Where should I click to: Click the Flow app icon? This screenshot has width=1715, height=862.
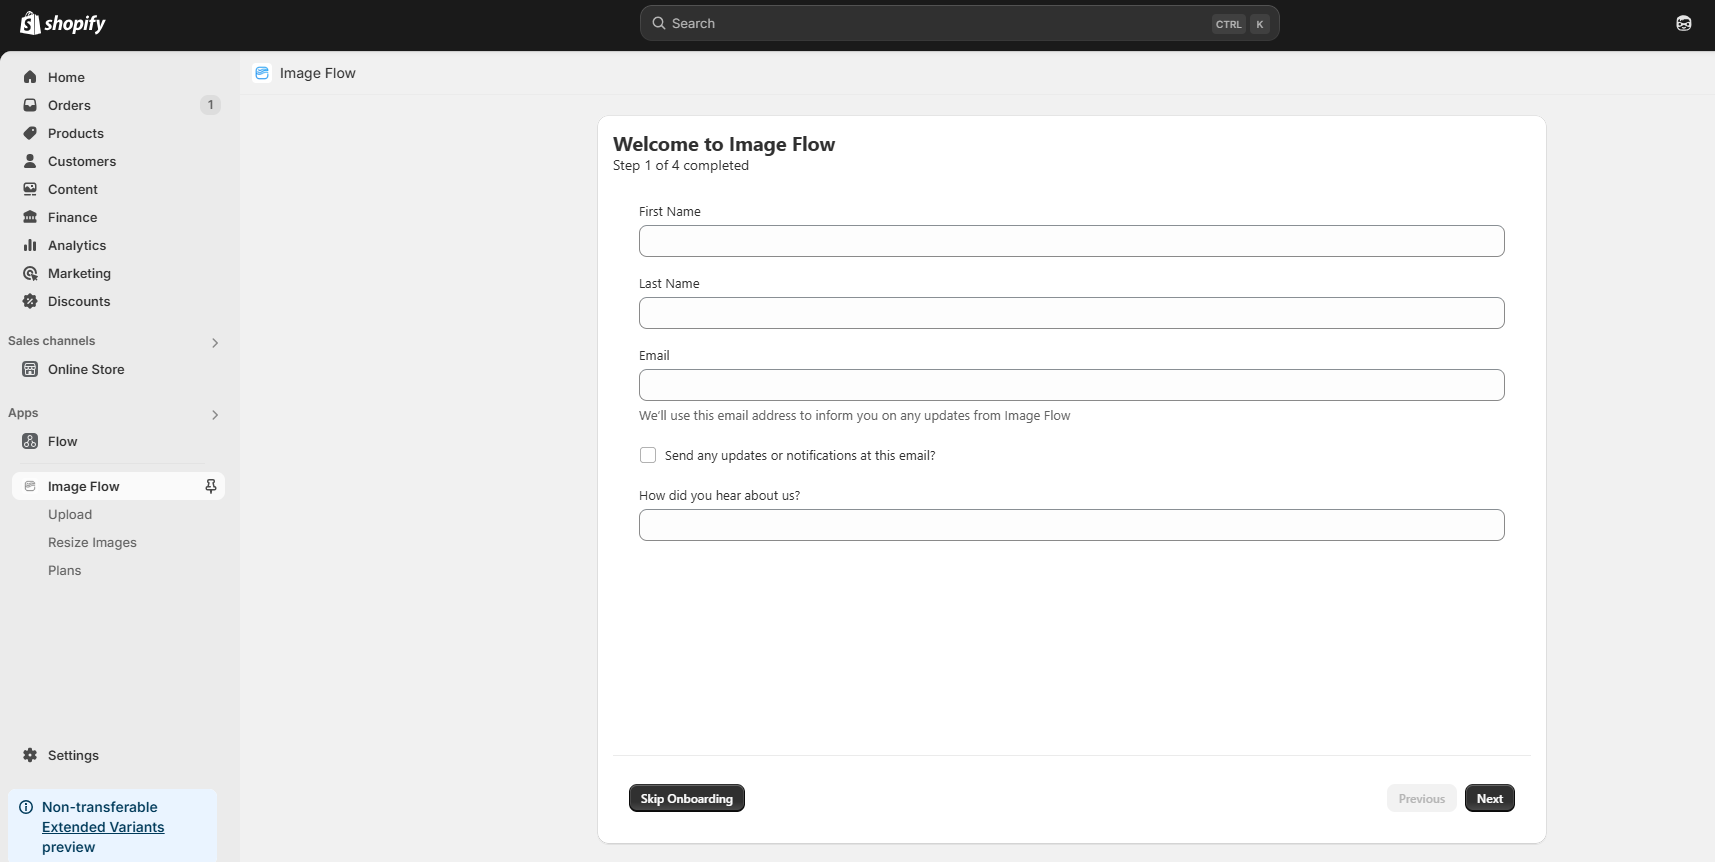pyautogui.click(x=30, y=441)
